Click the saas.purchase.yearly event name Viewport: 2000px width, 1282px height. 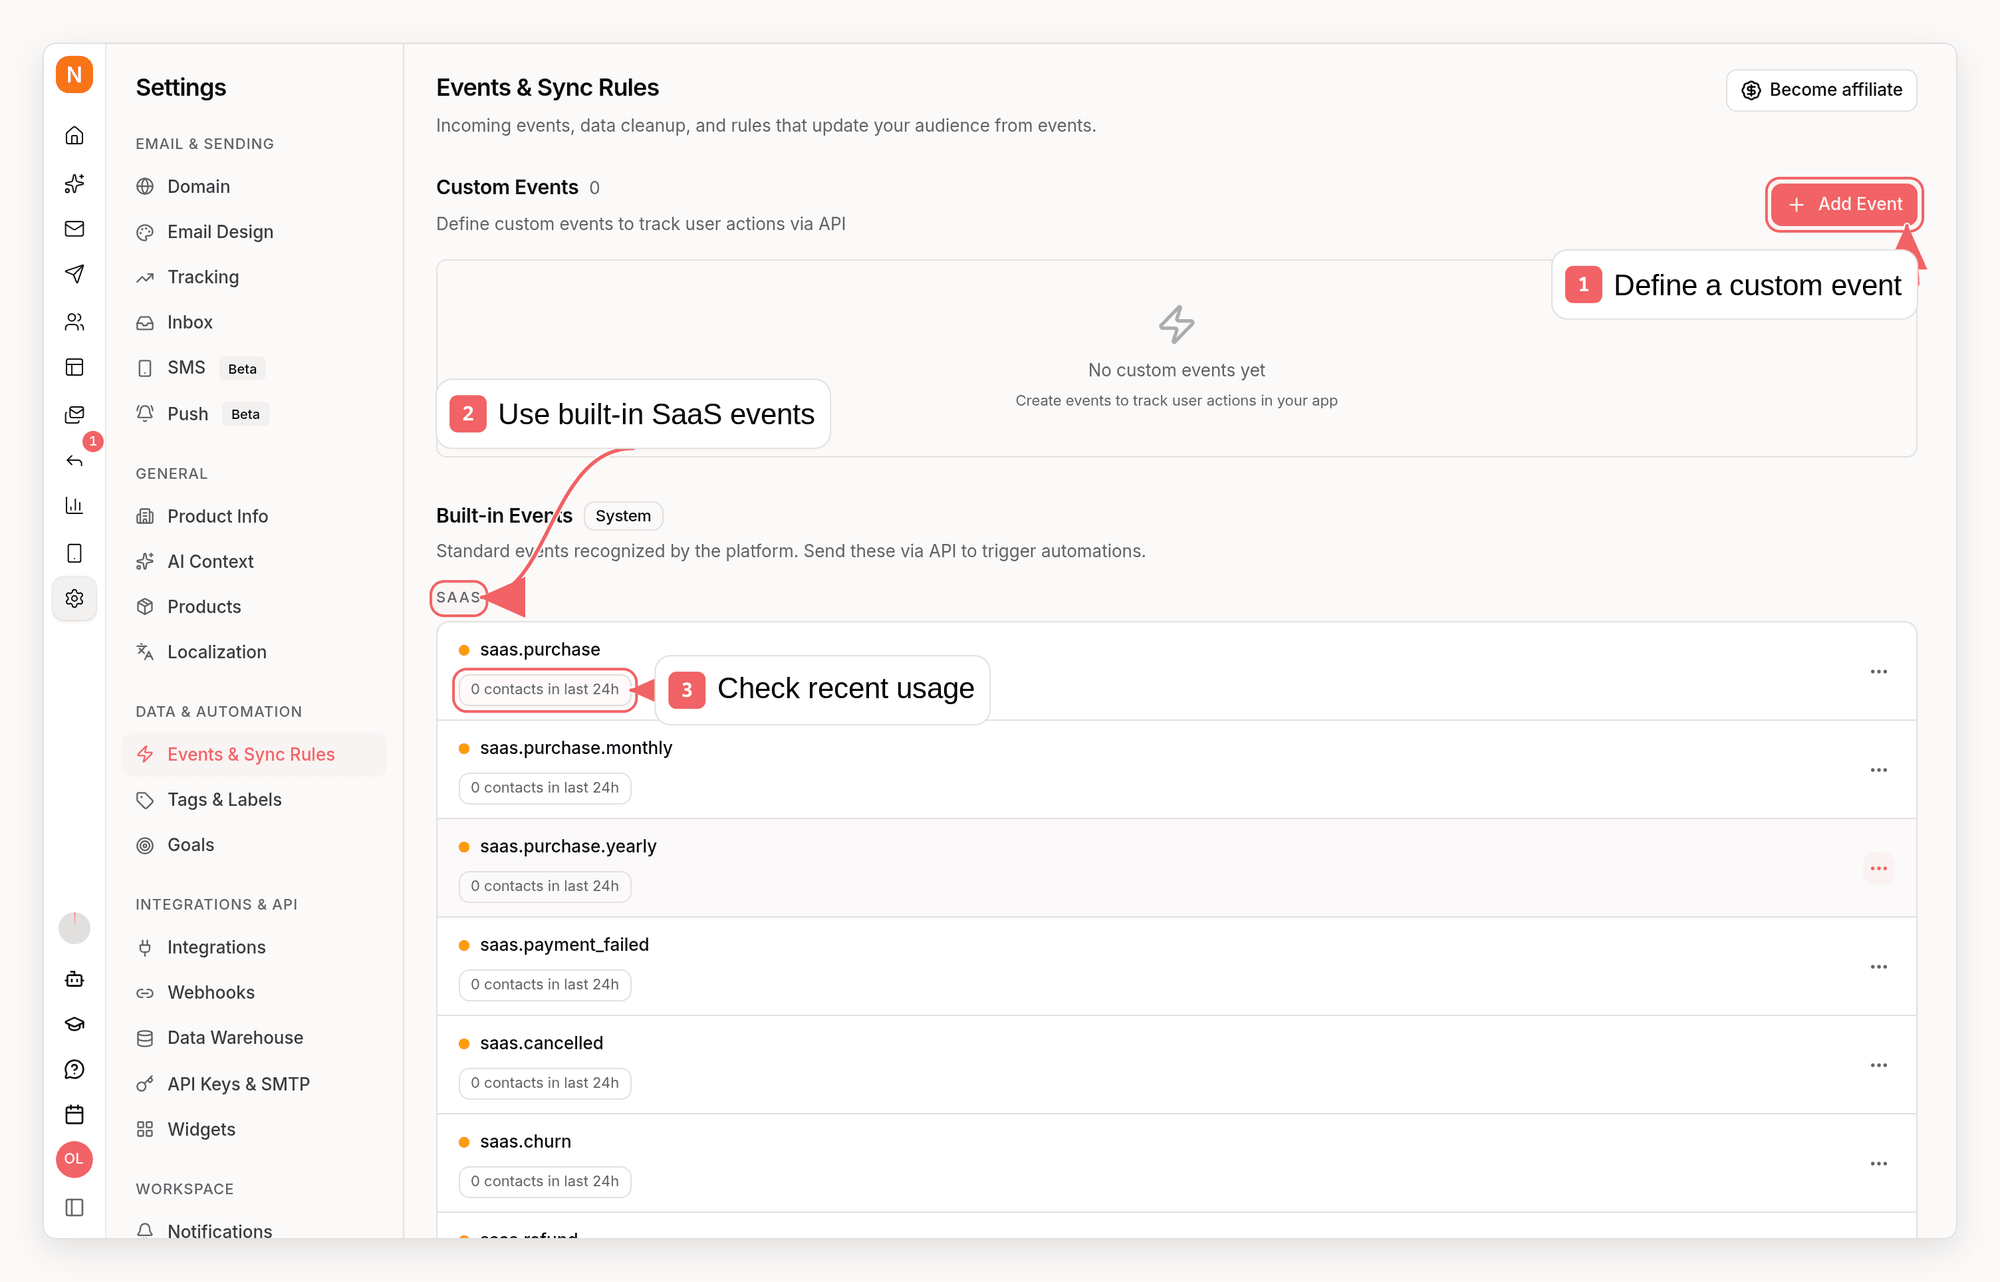(568, 846)
